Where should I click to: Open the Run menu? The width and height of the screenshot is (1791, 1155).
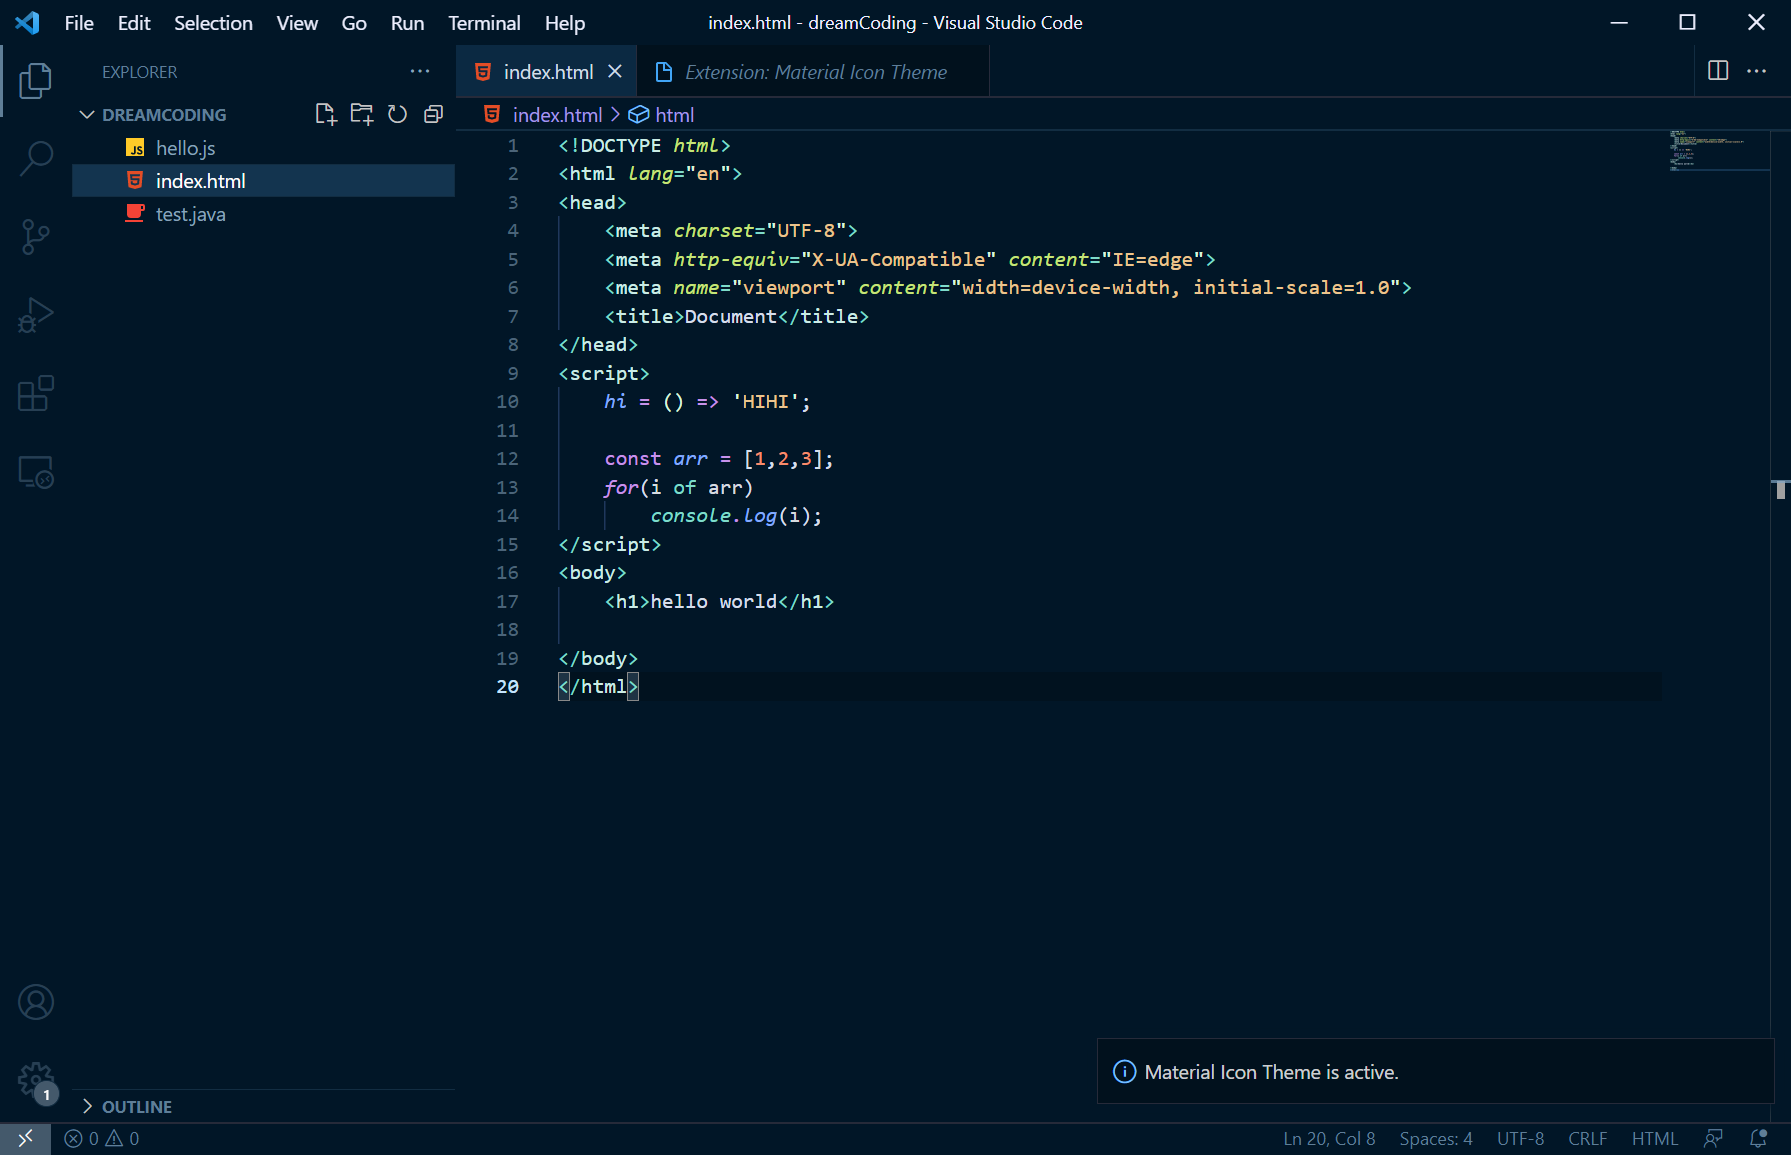click(x=407, y=22)
